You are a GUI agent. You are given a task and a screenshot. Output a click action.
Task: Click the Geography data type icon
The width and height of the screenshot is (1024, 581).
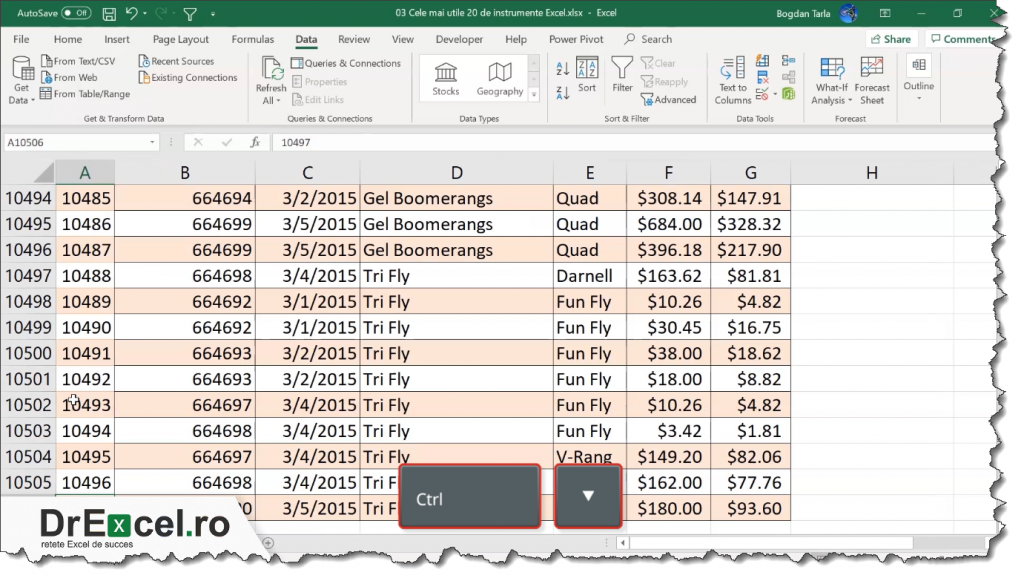tap(502, 74)
